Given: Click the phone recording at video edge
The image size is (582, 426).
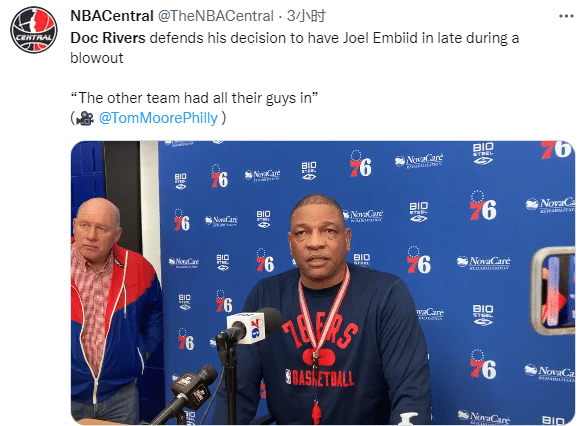Looking at the screenshot, I should [x=553, y=291].
